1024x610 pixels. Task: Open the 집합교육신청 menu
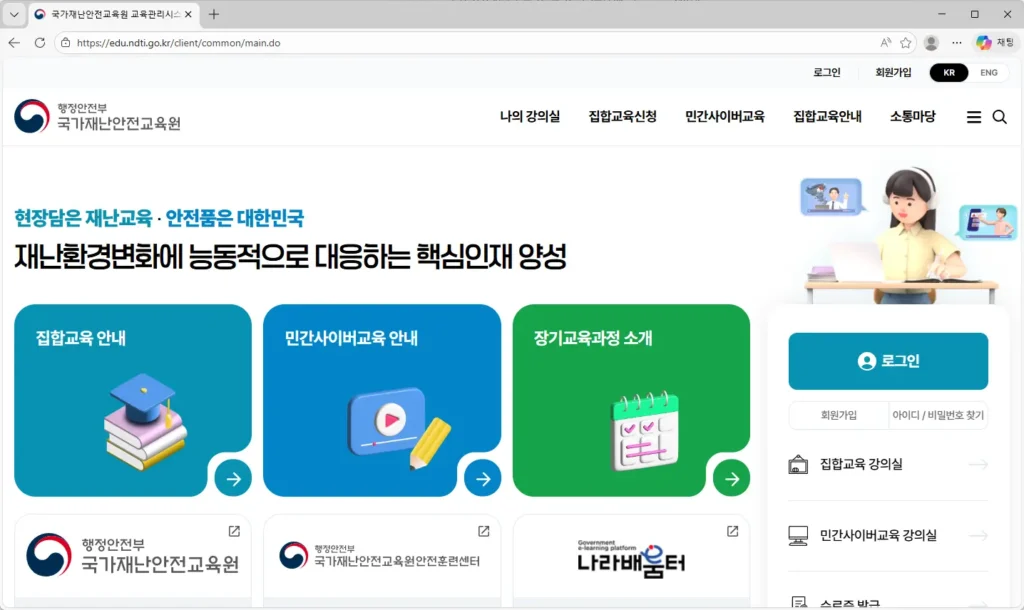coord(622,116)
